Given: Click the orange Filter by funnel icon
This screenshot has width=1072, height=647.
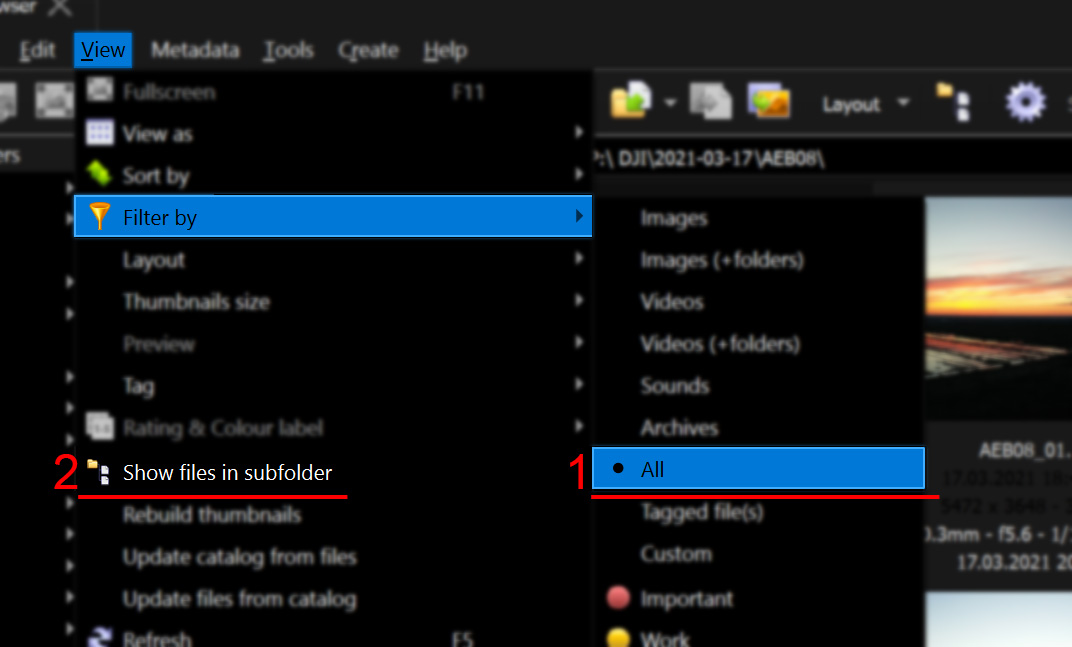Looking at the screenshot, I should coord(100,216).
